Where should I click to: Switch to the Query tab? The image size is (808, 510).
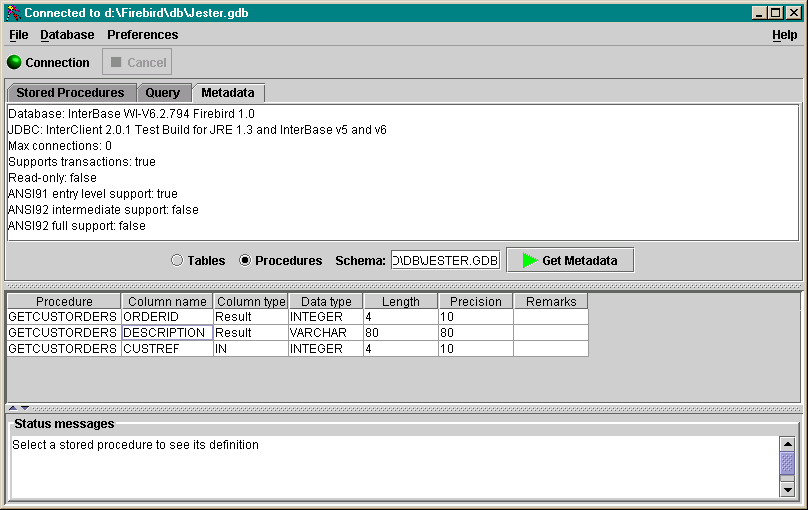point(163,93)
